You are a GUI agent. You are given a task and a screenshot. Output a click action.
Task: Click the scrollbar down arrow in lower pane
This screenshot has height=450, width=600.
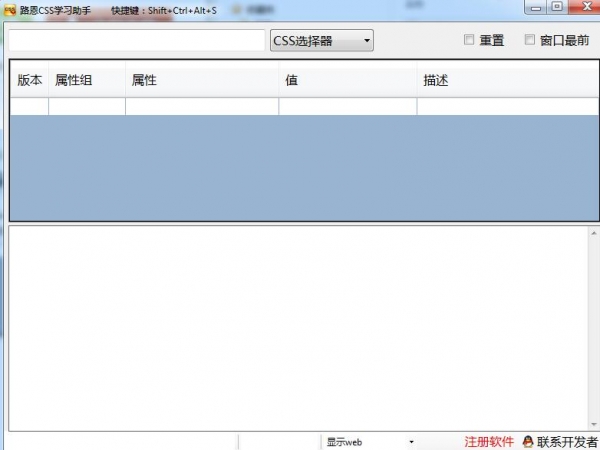coord(594,424)
